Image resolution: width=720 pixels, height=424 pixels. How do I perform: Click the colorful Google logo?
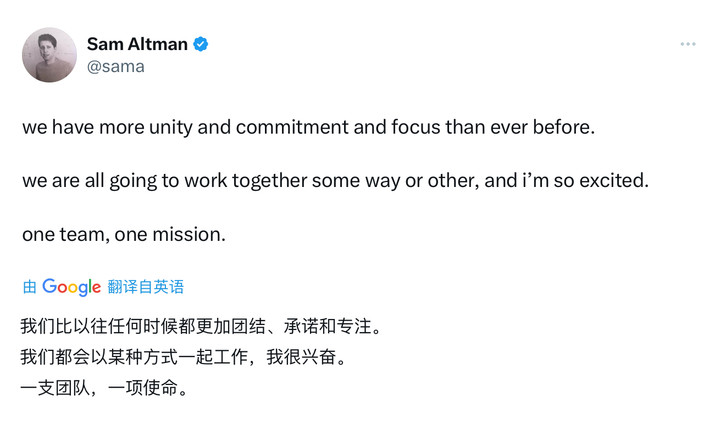coord(71,287)
